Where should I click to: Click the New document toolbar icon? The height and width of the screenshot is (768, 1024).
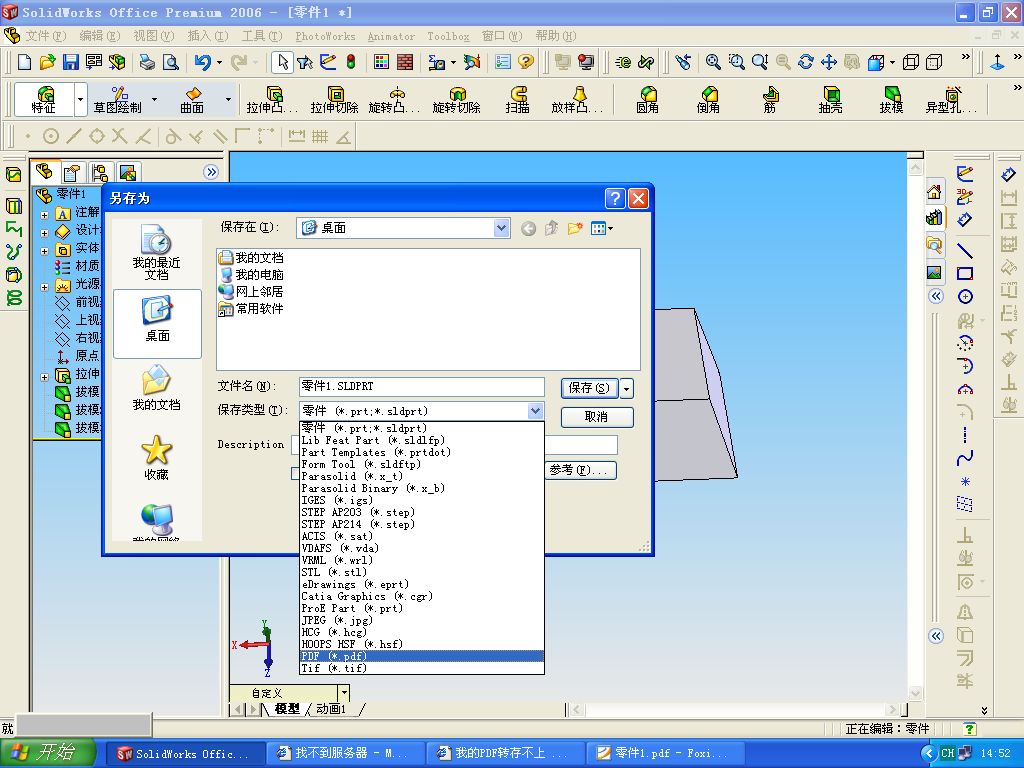tap(24, 62)
